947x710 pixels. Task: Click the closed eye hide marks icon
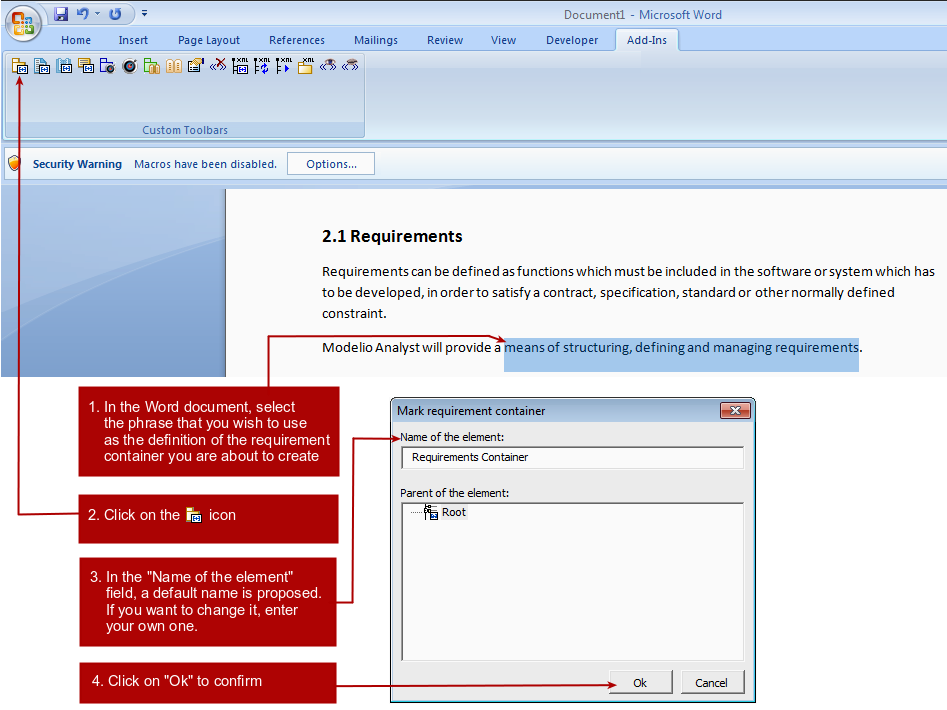click(350, 65)
